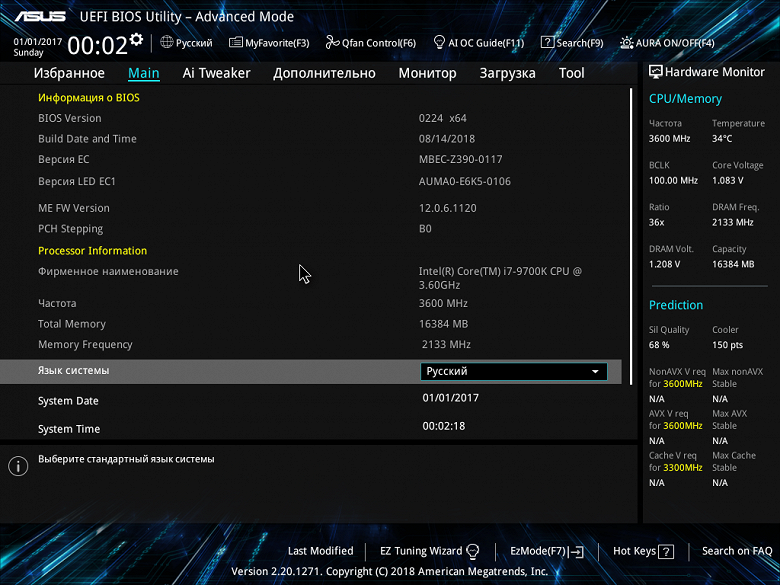The image size is (780, 585).
Task: Click Total Memory label
Action: (72, 324)
